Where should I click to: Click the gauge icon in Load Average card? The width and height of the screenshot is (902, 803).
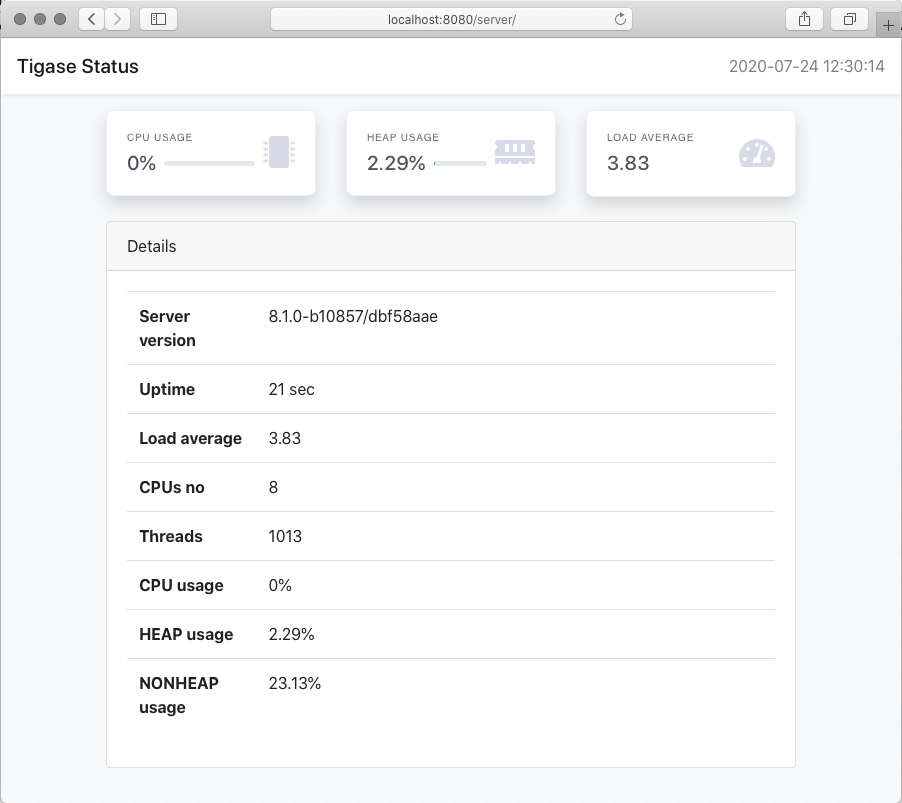(x=756, y=153)
